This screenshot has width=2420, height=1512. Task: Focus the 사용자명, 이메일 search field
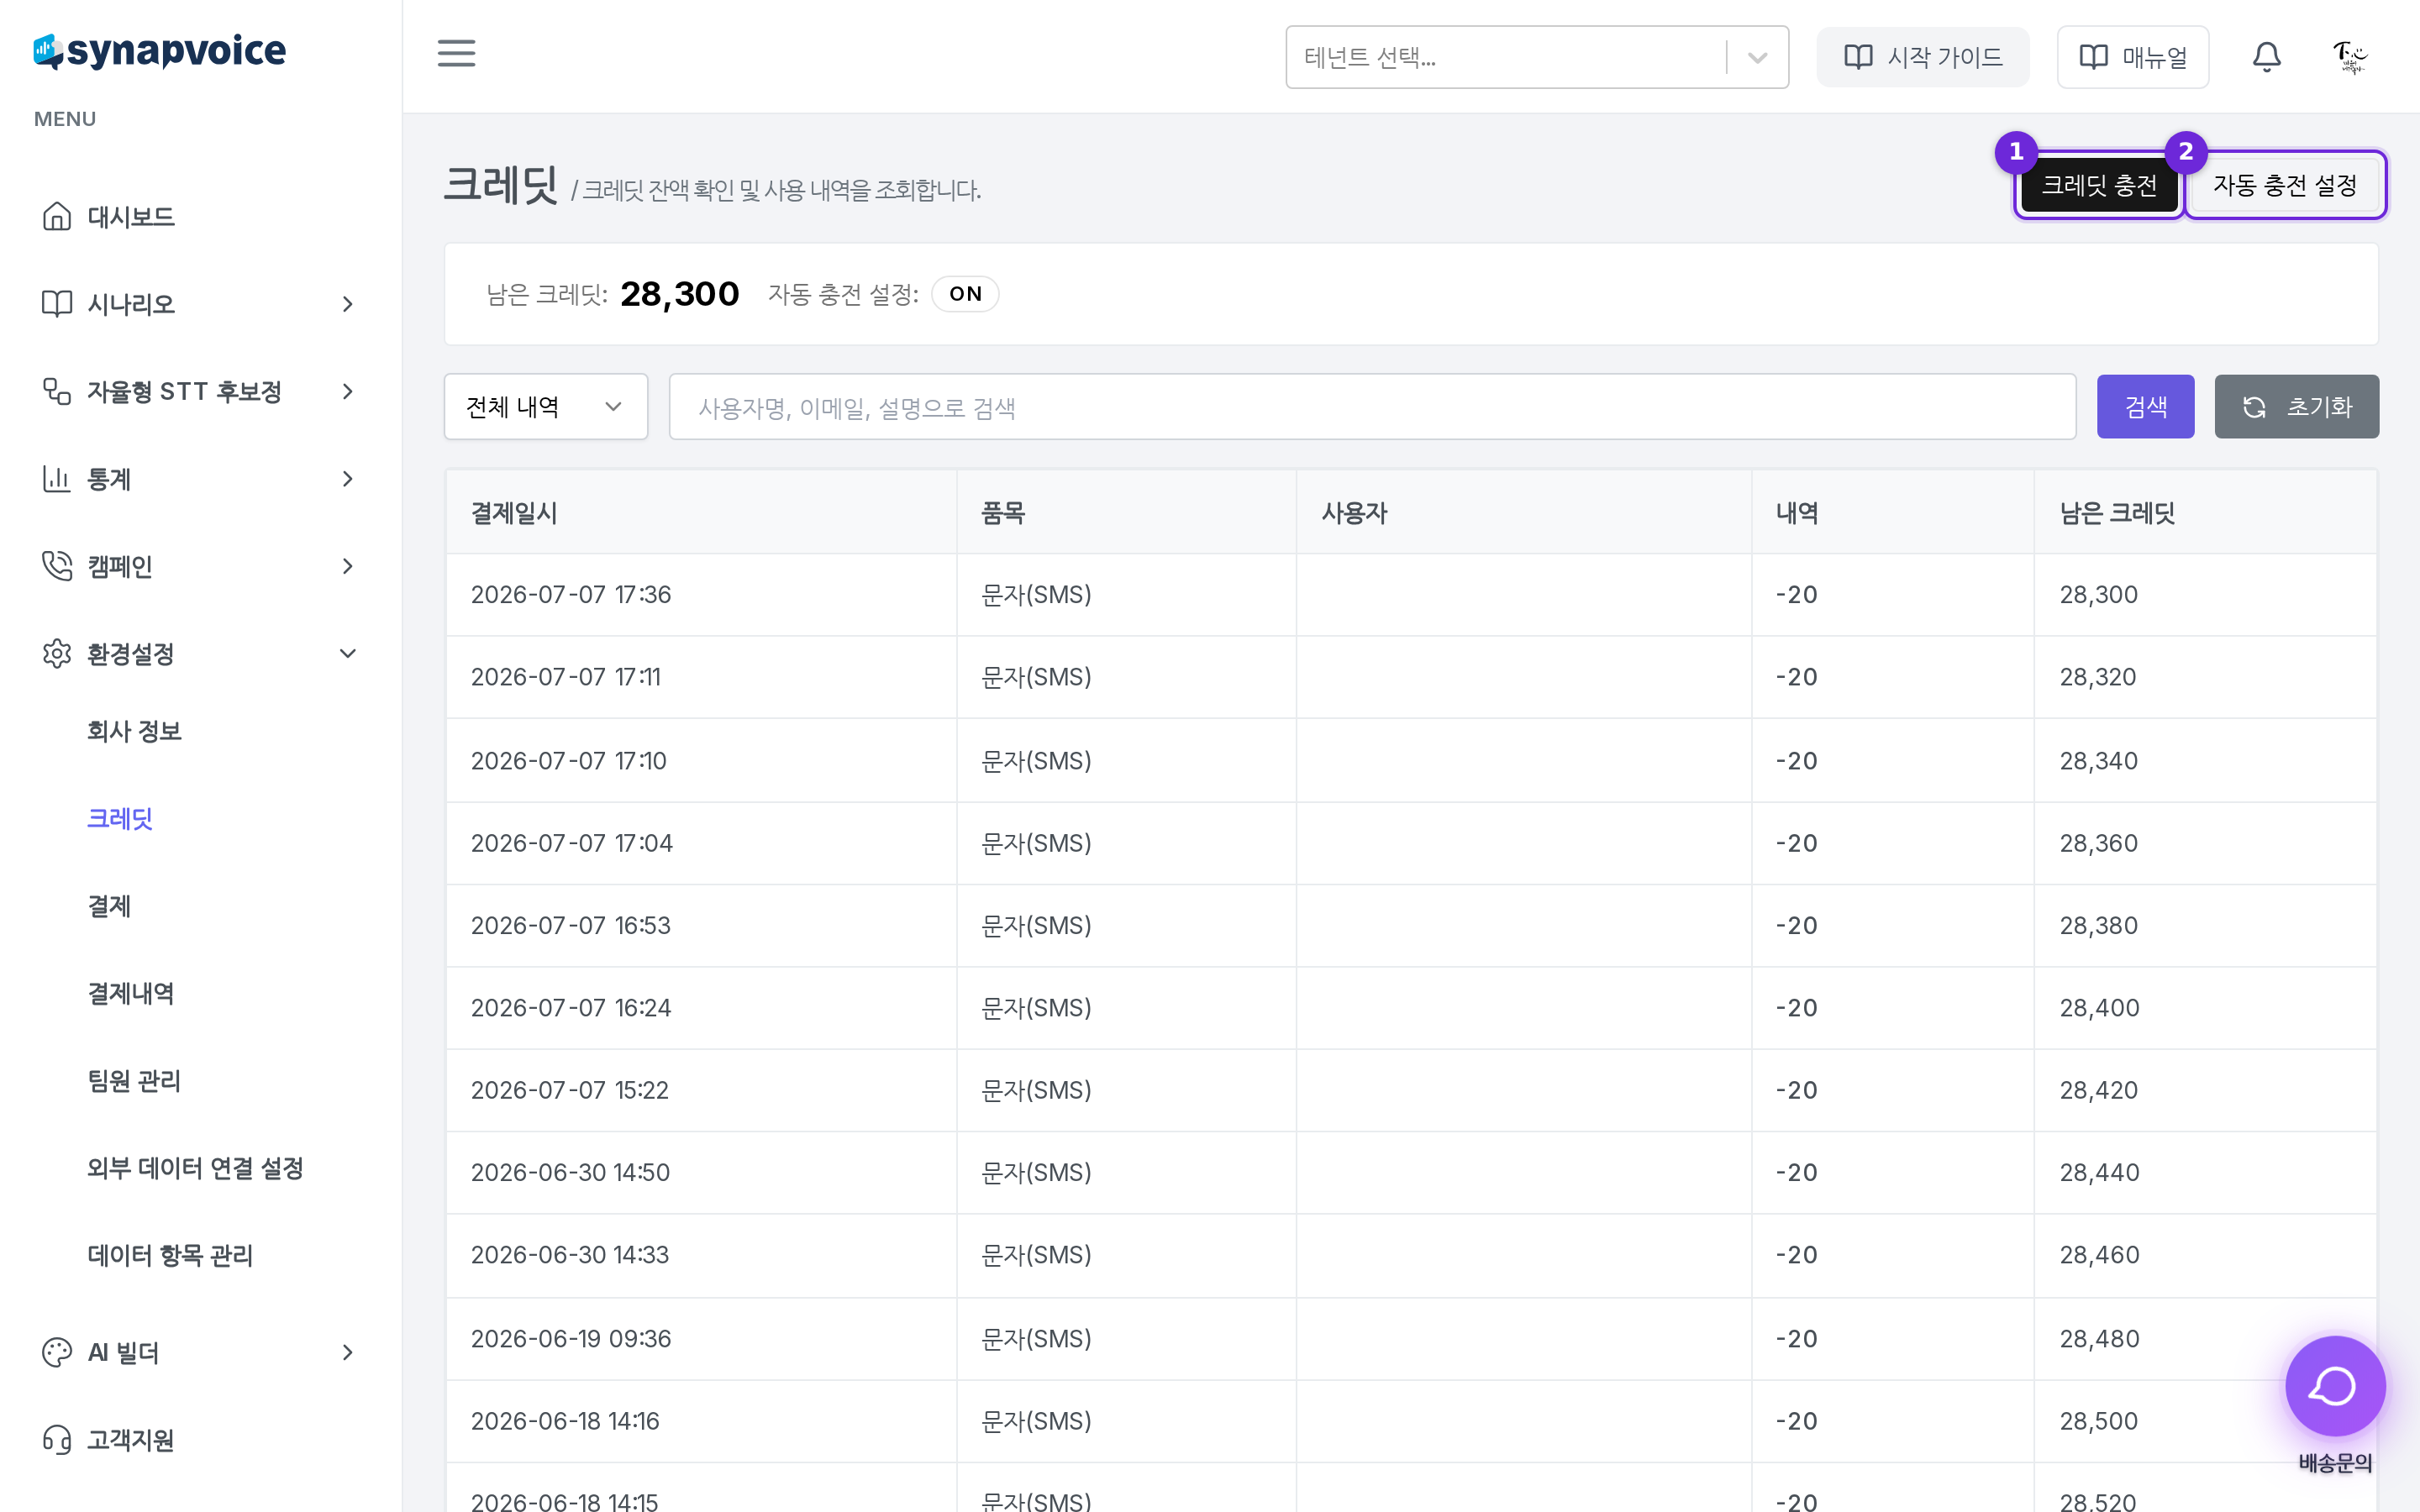(x=1372, y=407)
